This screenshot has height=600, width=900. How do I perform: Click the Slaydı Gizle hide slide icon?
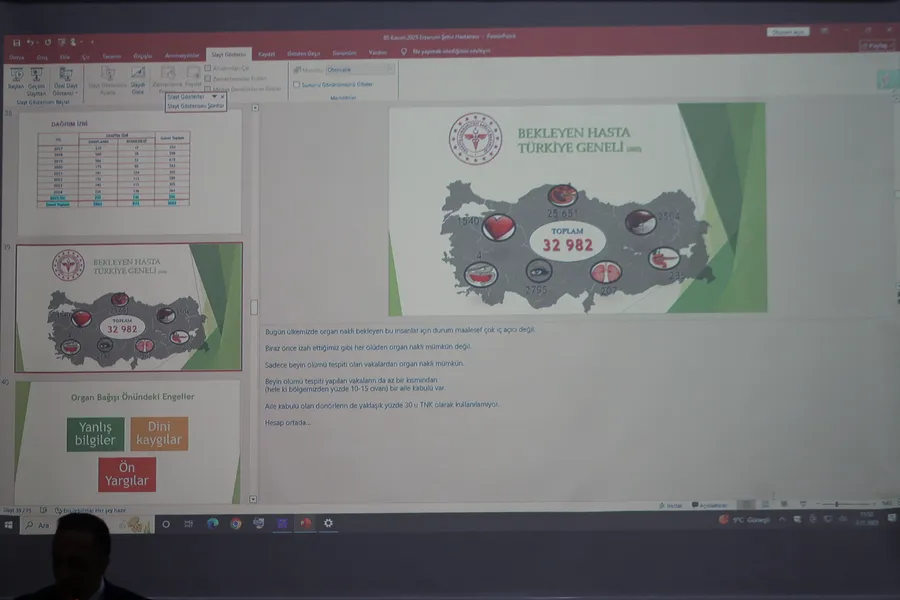tap(138, 78)
